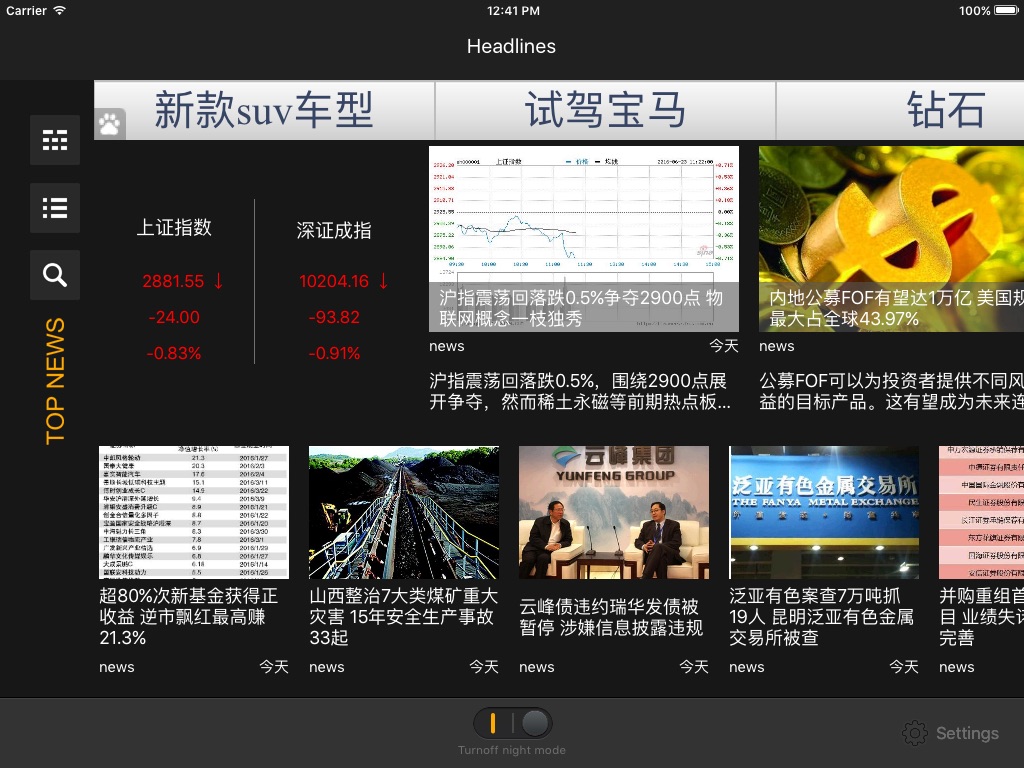Open article 泛亚有色案查7万吨抓19人
1024x768 pixels.
[822, 616]
